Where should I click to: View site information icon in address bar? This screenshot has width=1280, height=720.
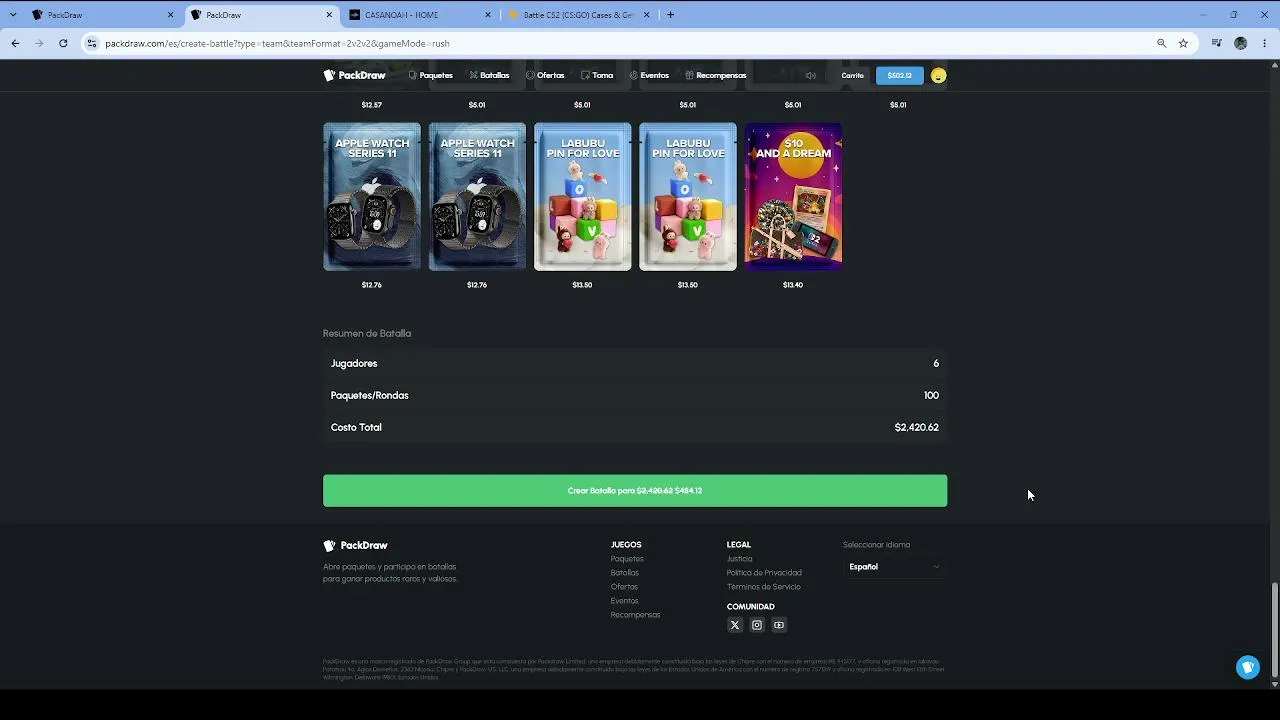pyautogui.click(x=92, y=43)
